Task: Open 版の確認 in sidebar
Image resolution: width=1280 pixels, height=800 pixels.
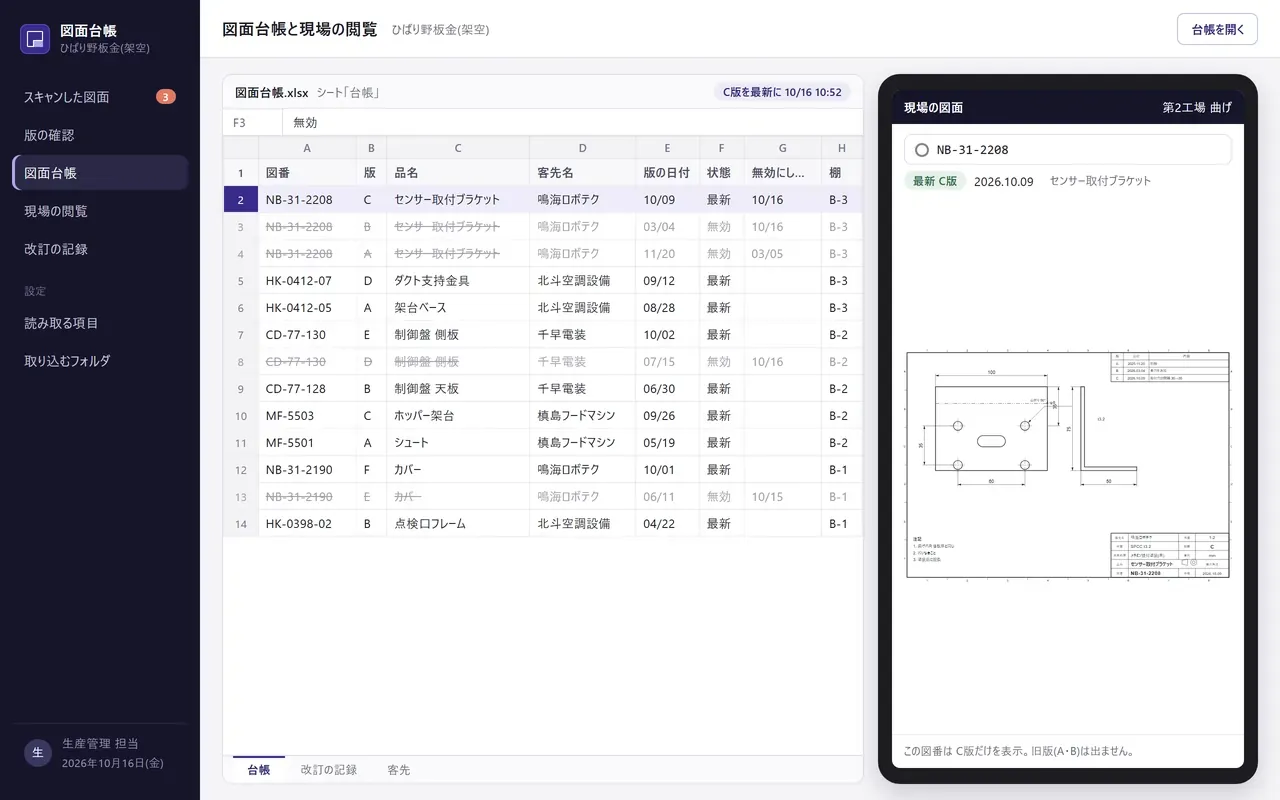Action: click(100, 135)
